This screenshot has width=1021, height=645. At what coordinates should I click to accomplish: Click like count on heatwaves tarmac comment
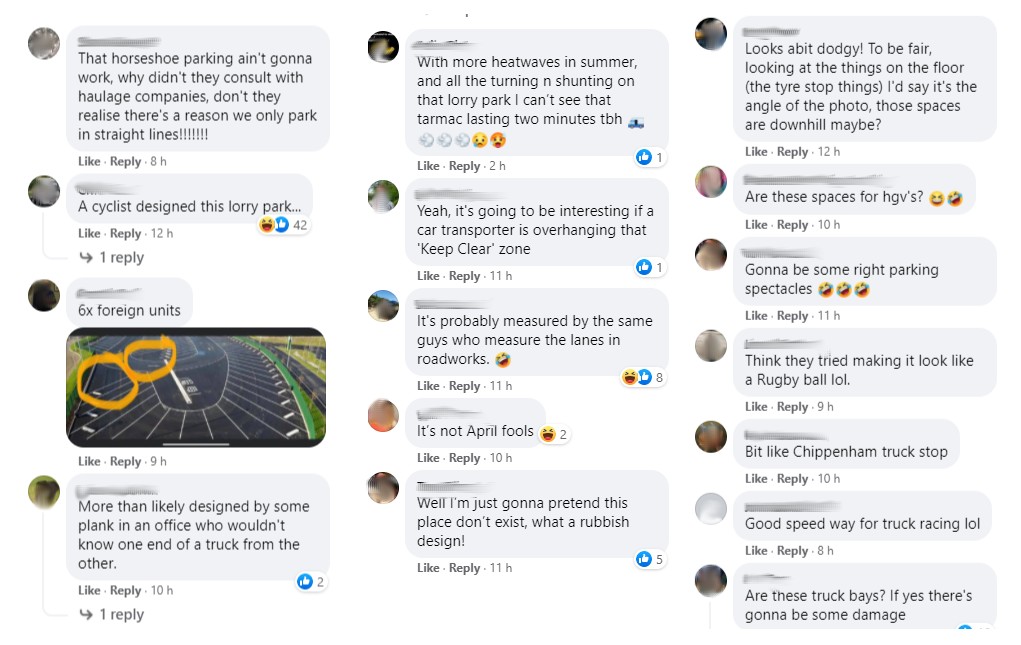point(649,157)
